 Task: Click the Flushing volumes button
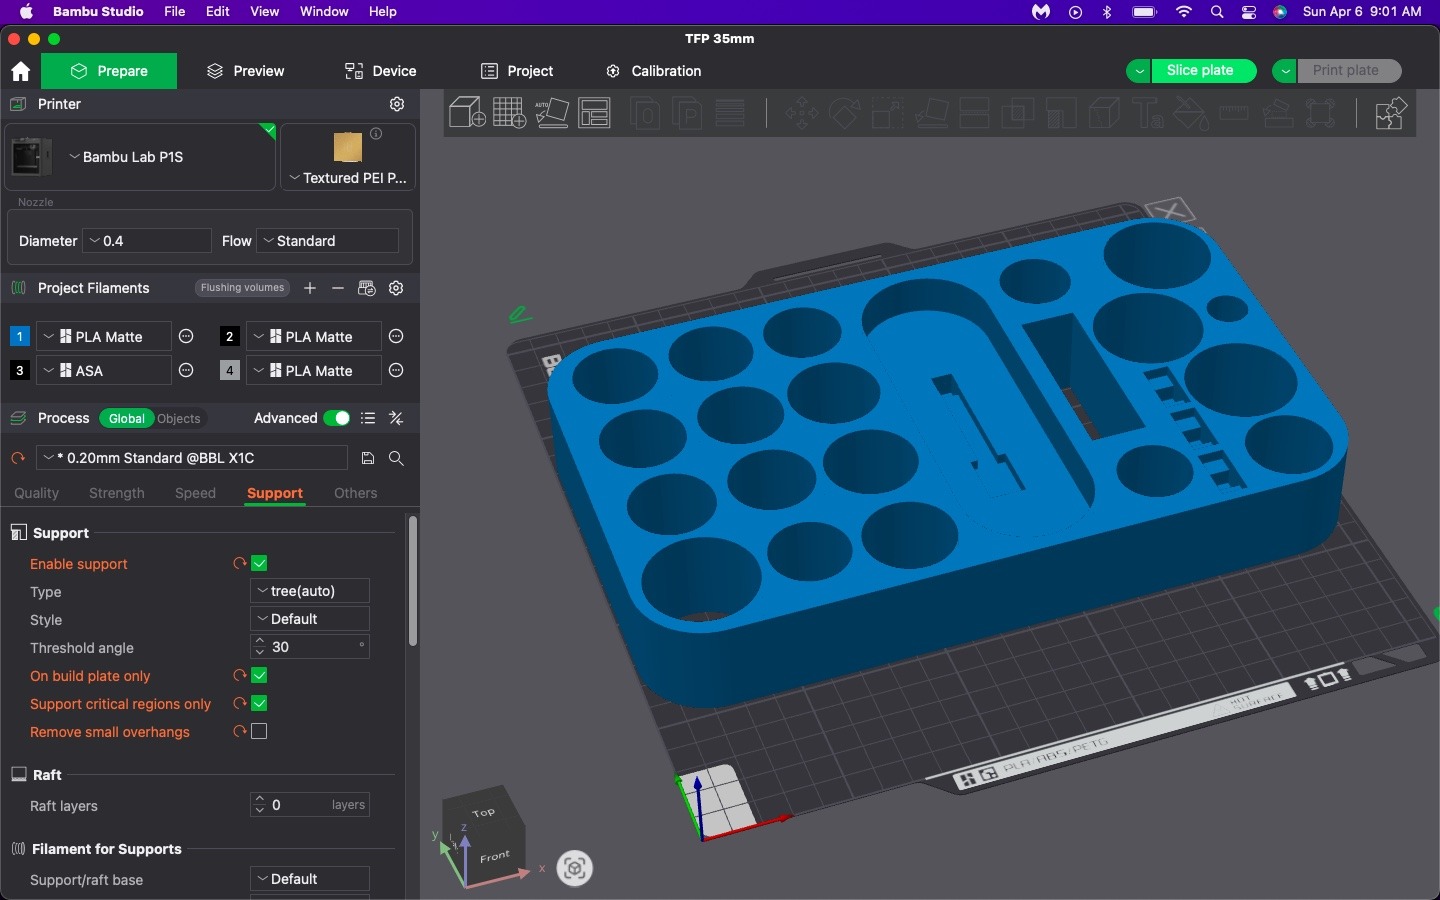pos(242,288)
